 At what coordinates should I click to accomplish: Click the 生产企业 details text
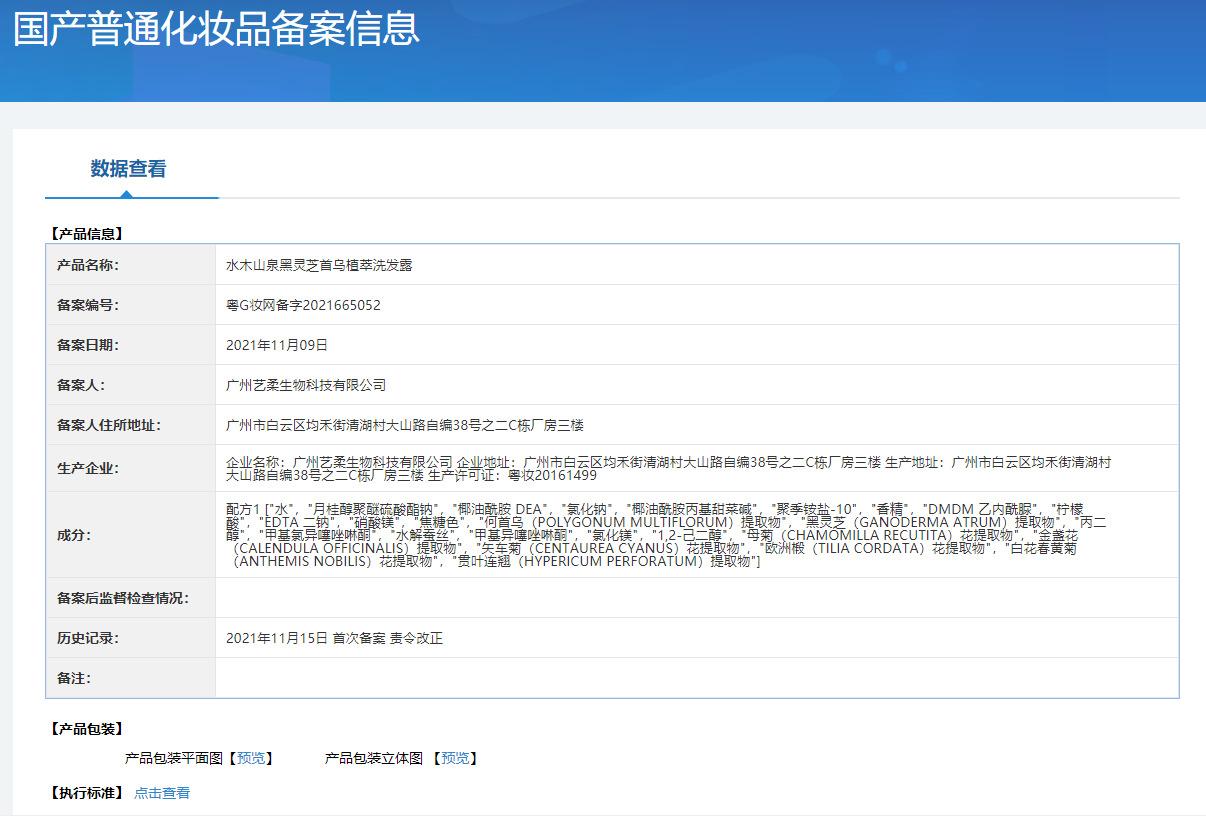(668, 468)
